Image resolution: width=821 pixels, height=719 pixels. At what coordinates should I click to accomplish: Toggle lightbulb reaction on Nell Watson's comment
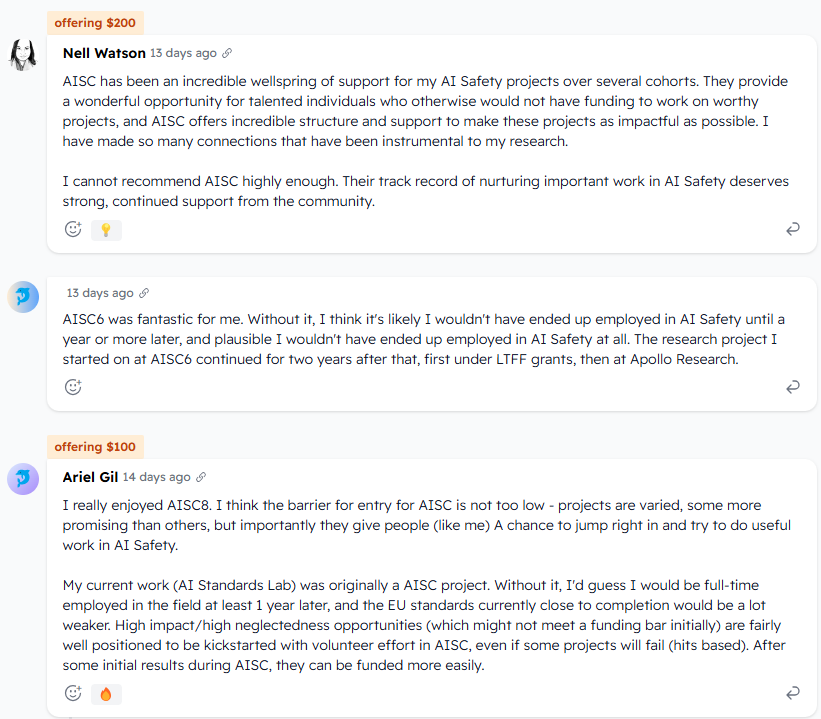(x=106, y=230)
